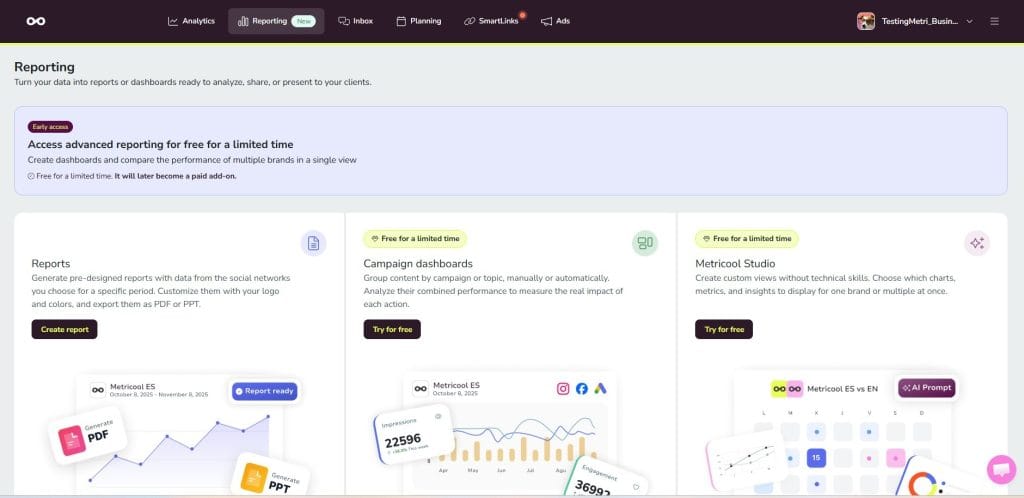1024x498 pixels.
Task: Open the Reporting tab
Action: (x=276, y=21)
